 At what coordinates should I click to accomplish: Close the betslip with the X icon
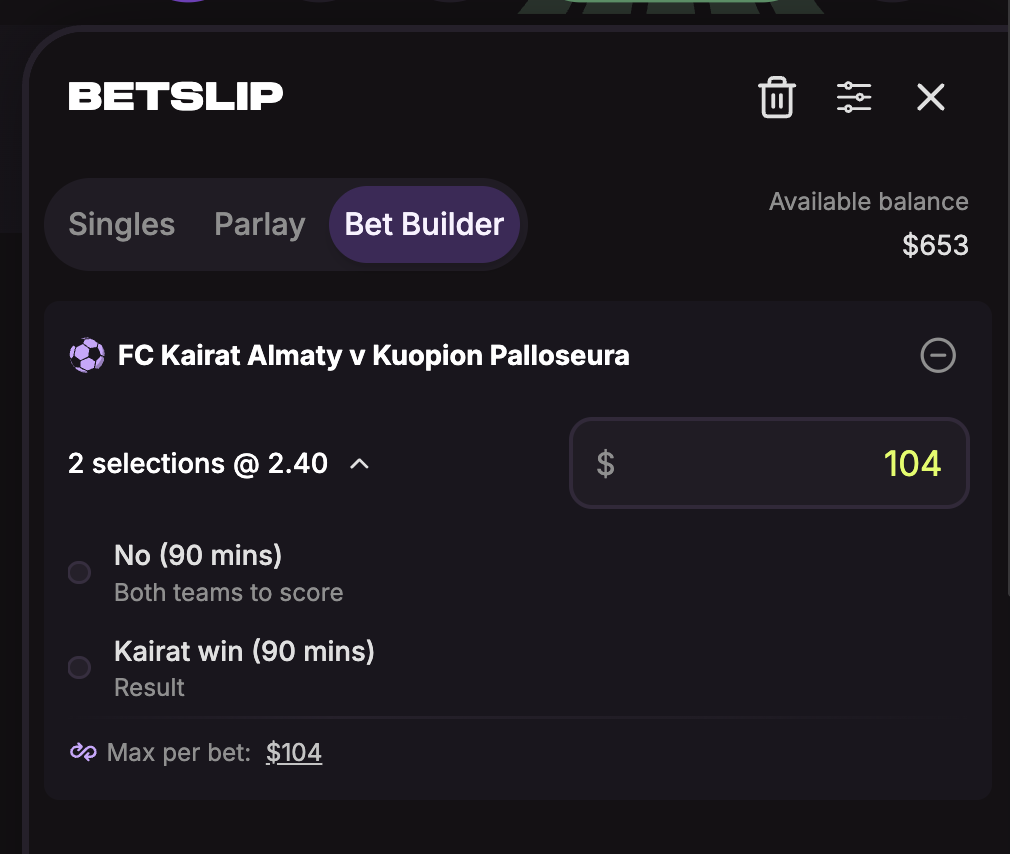click(x=931, y=97)
